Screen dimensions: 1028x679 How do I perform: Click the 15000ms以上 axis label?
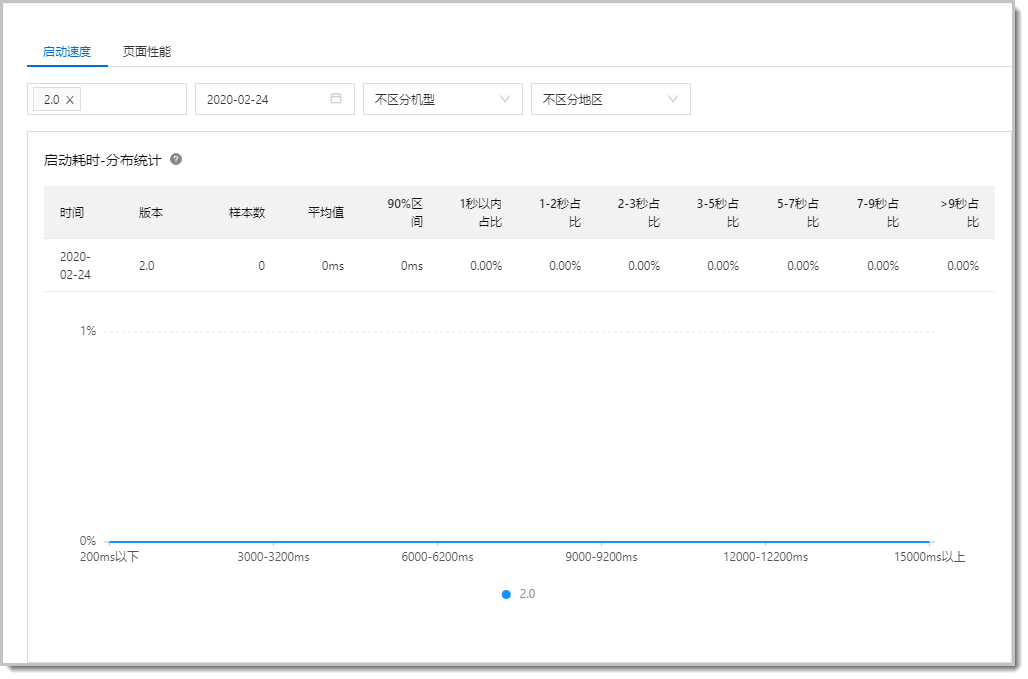930,557
